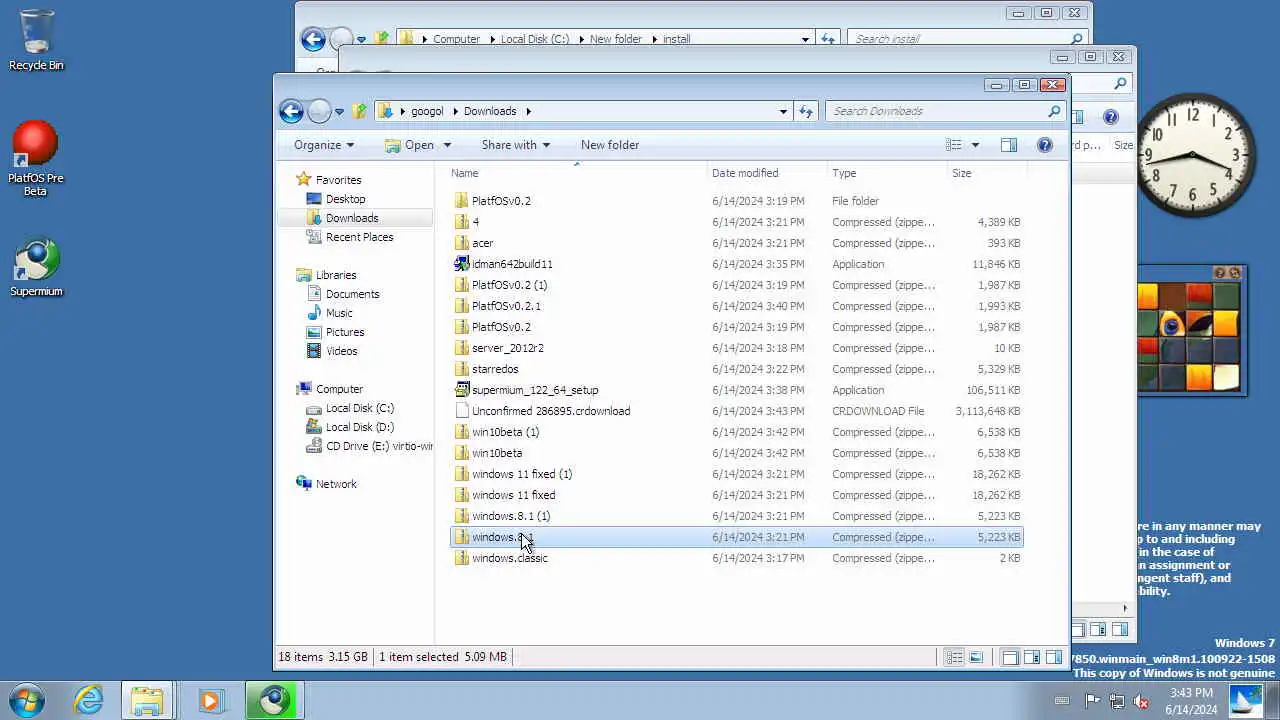
Task: Open recent pages dropdown beside navigation arrows
Action: pos(340,112)
